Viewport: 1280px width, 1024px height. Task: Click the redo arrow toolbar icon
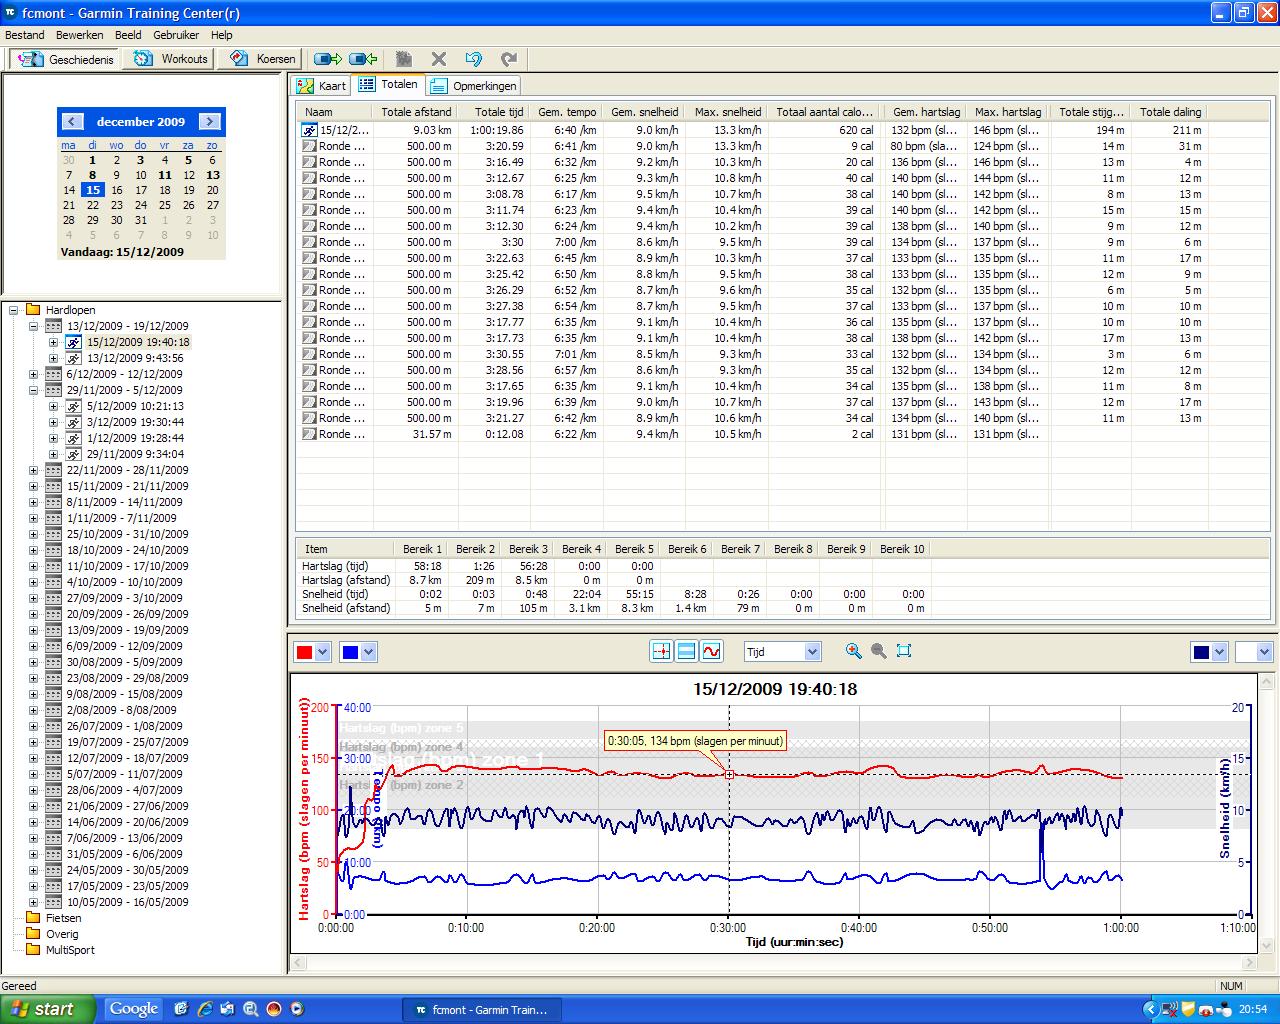[x=509, y=59]
